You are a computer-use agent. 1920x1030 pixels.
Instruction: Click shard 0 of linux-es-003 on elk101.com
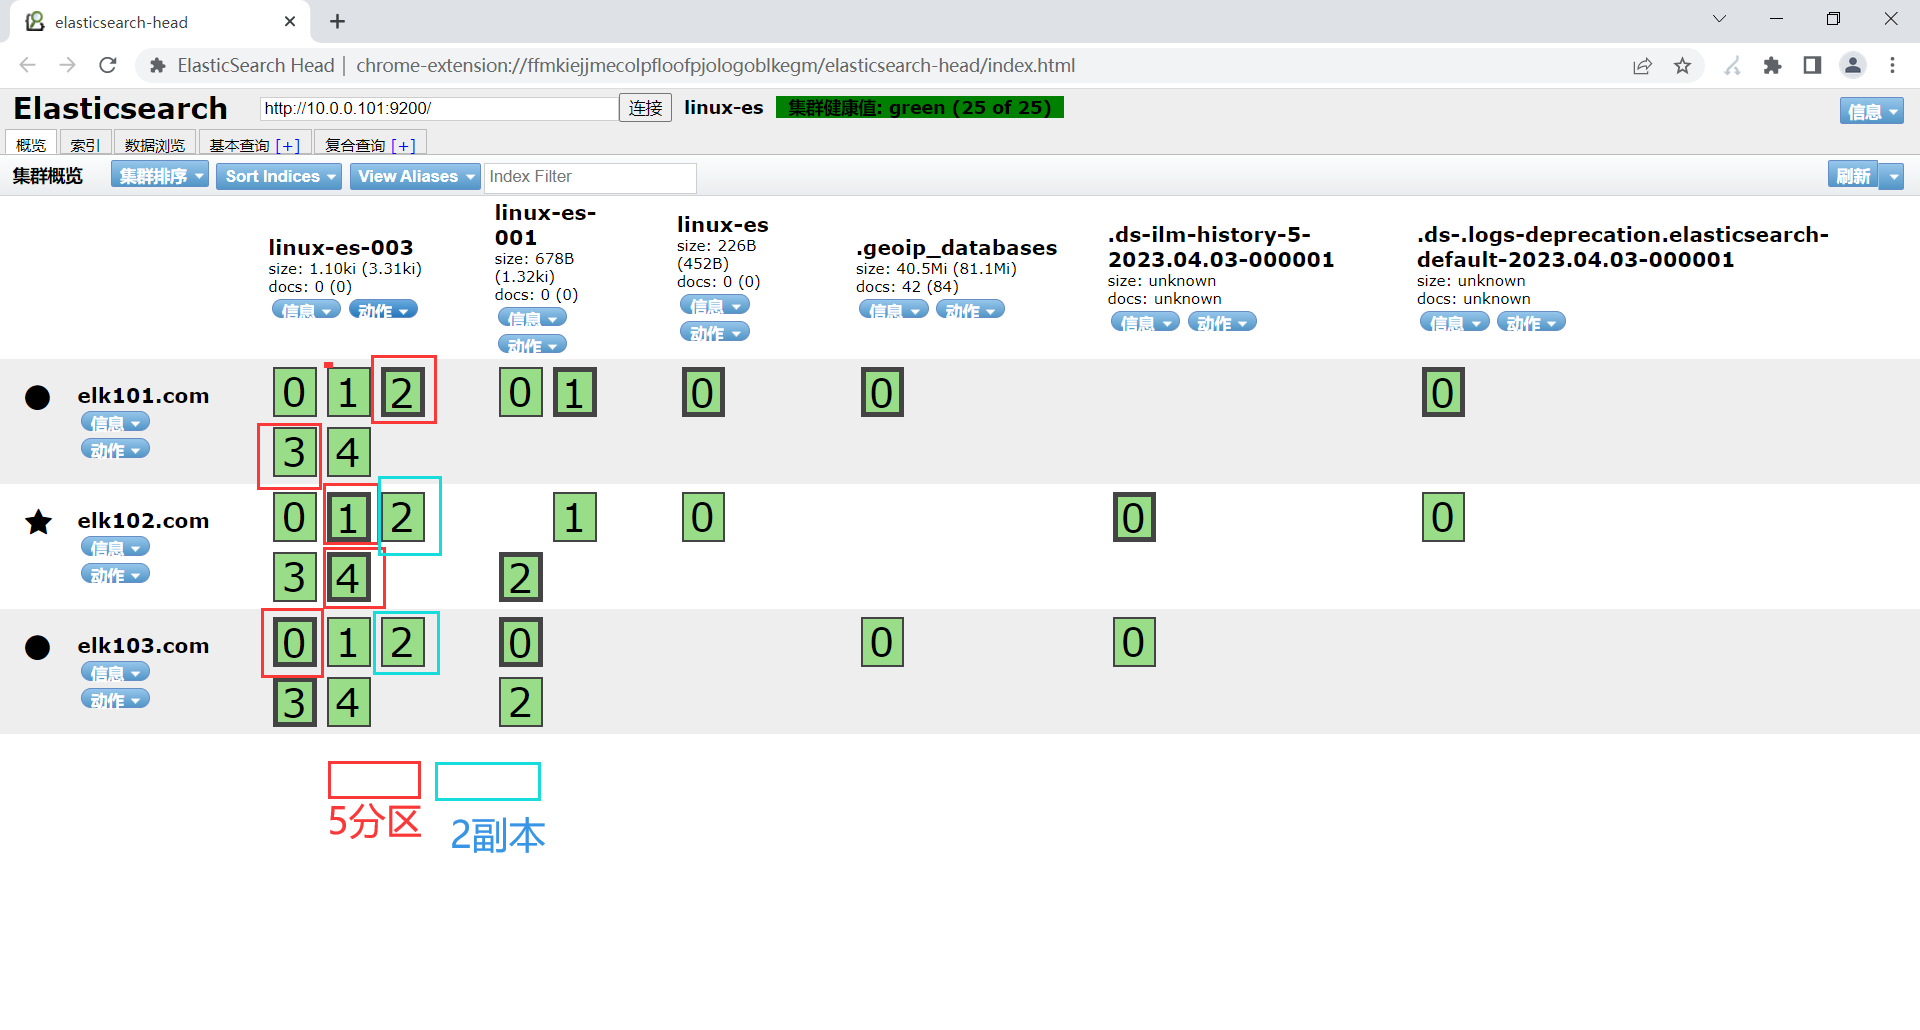tap(294, 392)
